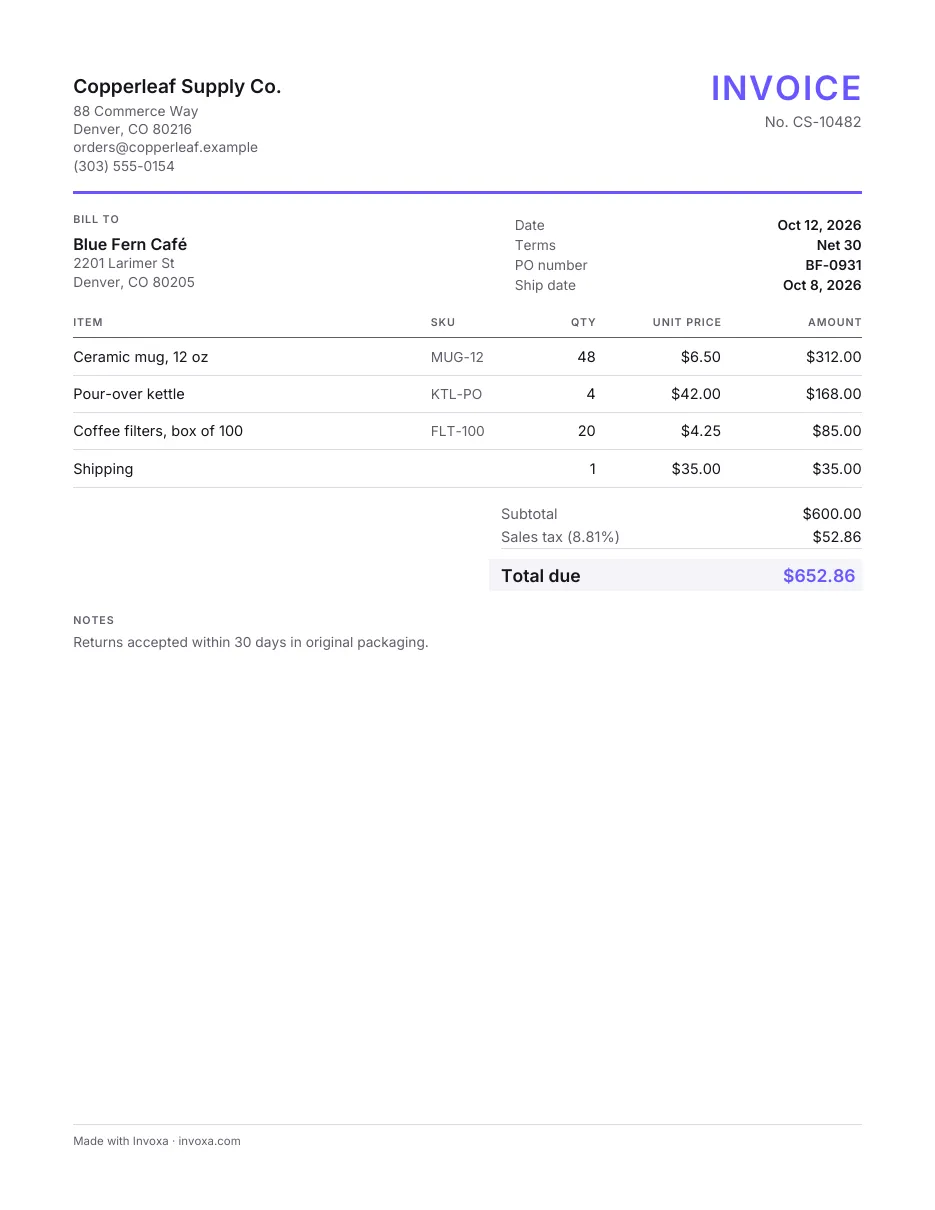Select the $52.86 tax amount
Screen dimensions: 935x1210
837,537
